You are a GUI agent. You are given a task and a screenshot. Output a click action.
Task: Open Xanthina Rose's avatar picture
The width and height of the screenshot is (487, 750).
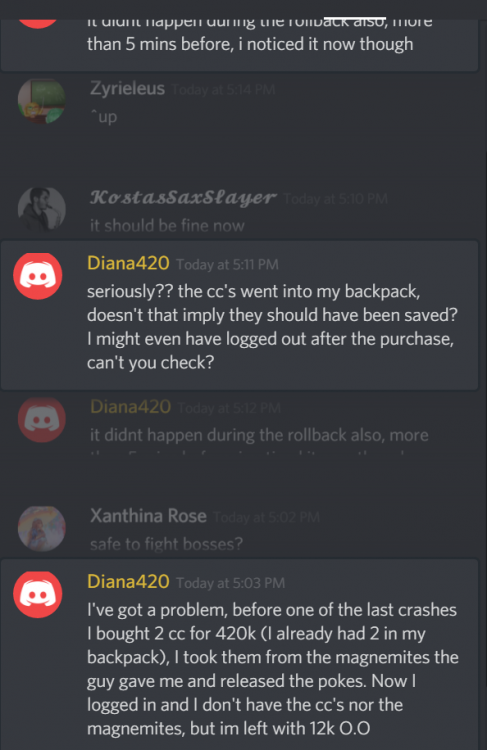coord(42,529)
